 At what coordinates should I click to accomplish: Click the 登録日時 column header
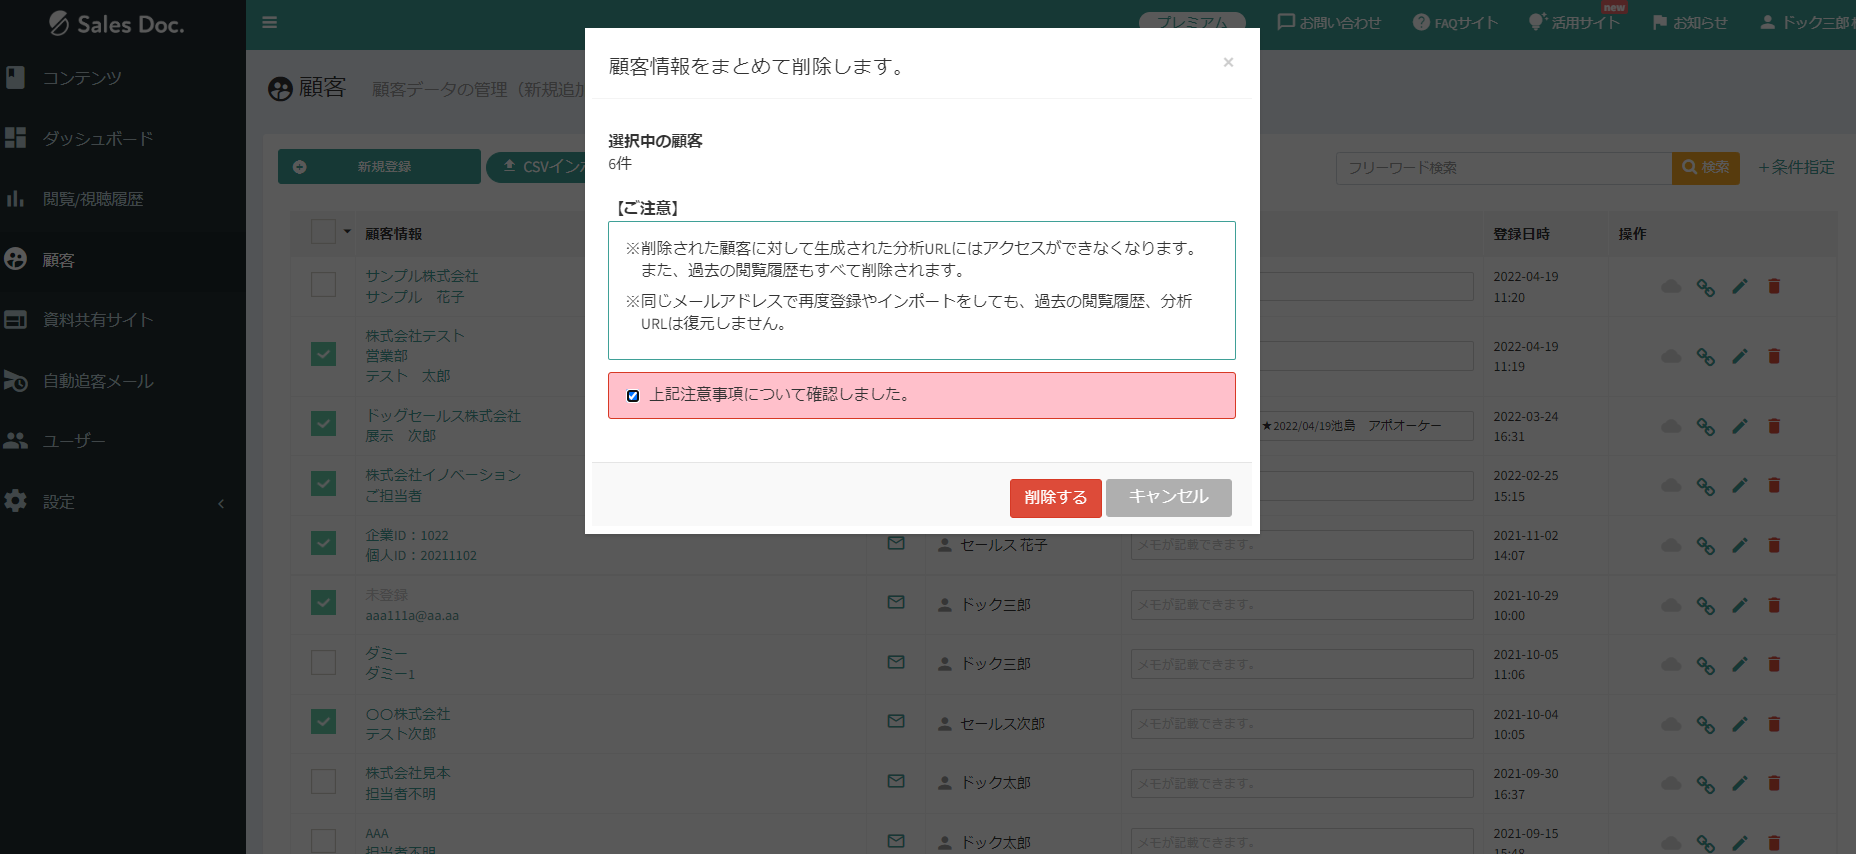coord(1521,234)
